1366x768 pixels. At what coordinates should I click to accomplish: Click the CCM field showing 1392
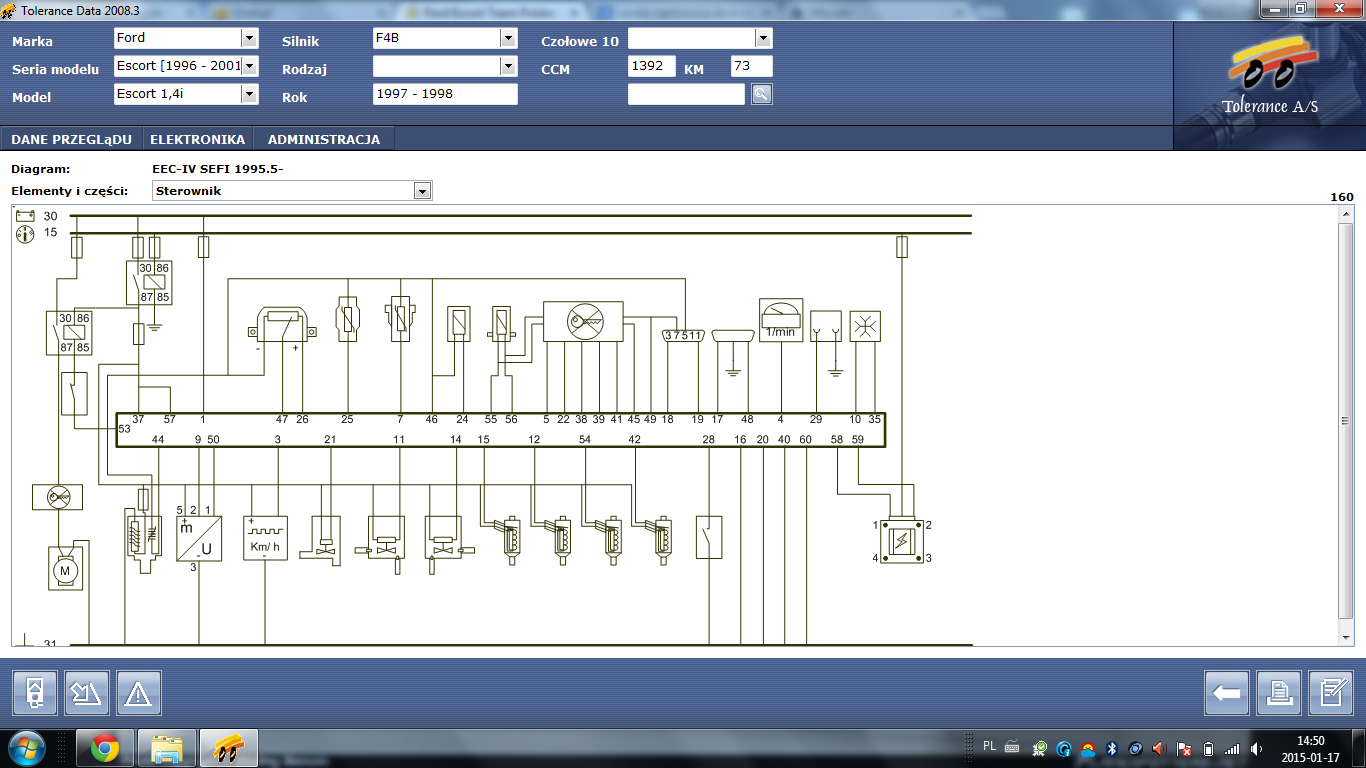click(651, 66)
